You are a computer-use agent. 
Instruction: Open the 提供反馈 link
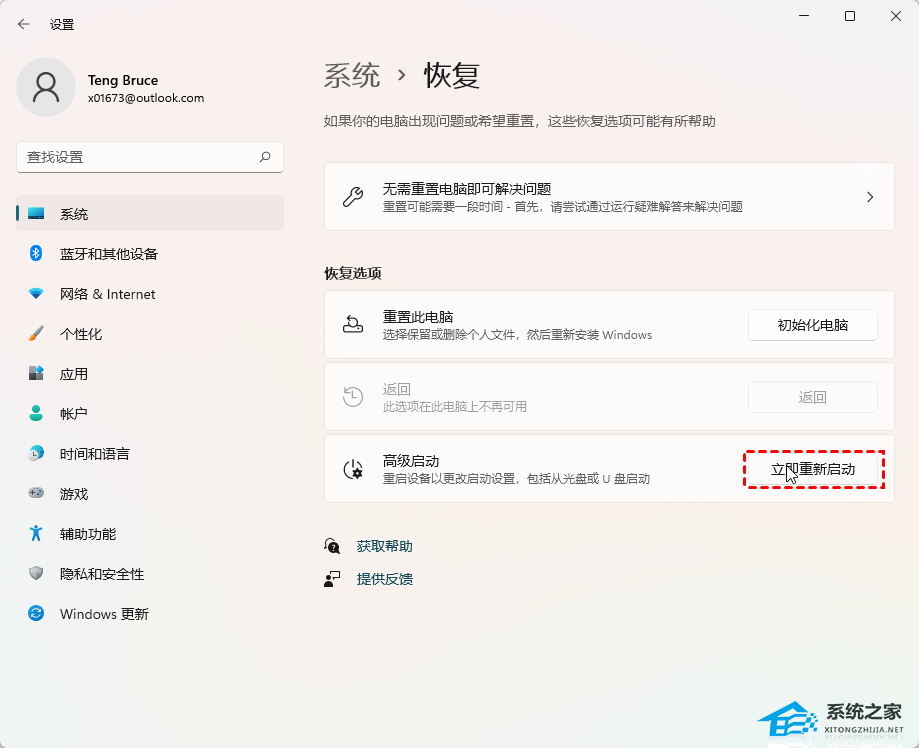pyautogui.click(x=384, y=579)
